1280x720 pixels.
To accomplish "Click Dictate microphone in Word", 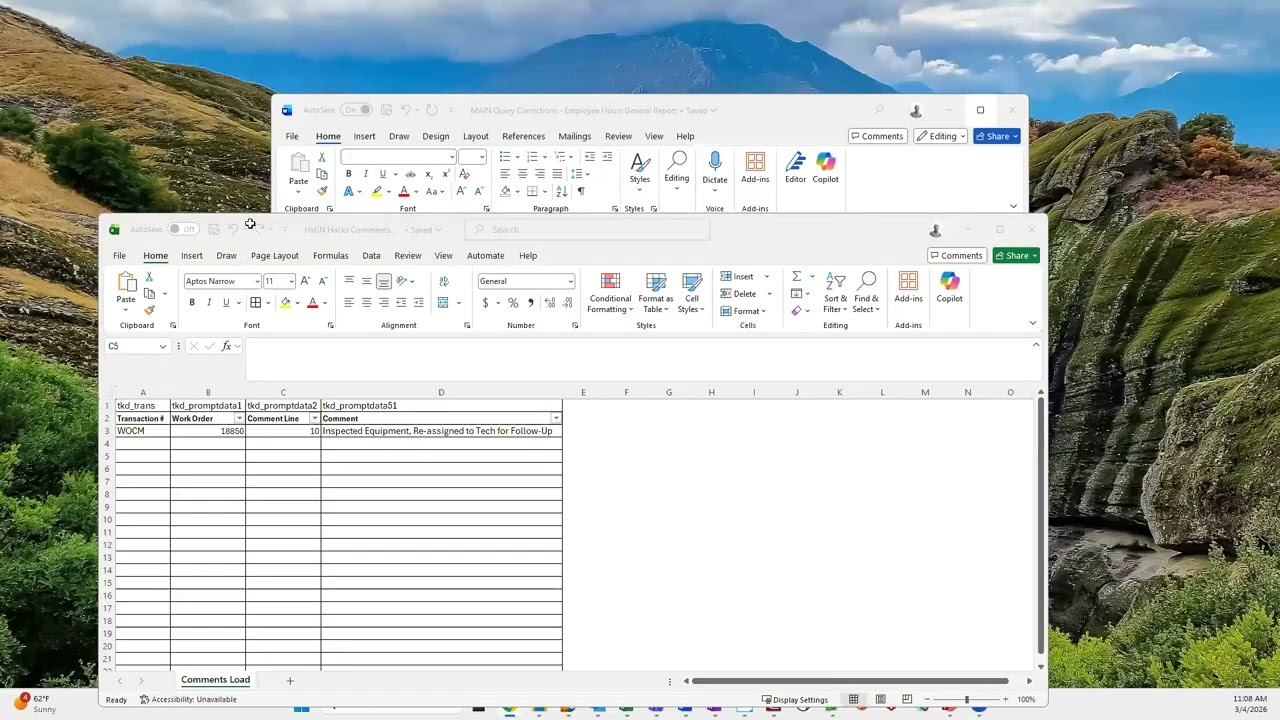I will pyautogui.click(x=715, y=169).
